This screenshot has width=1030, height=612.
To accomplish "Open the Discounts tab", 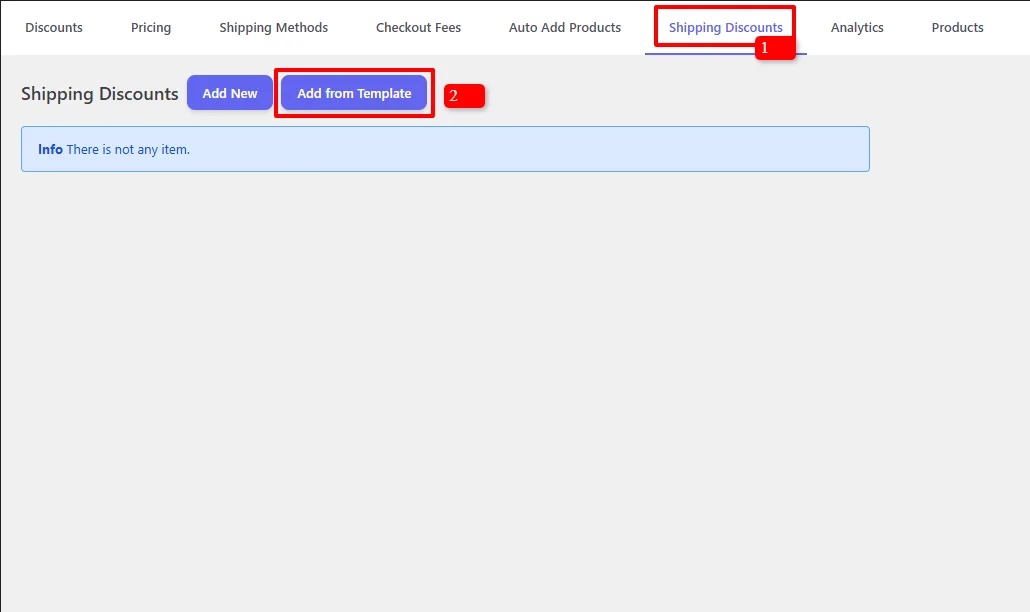I will coord(54,28).
